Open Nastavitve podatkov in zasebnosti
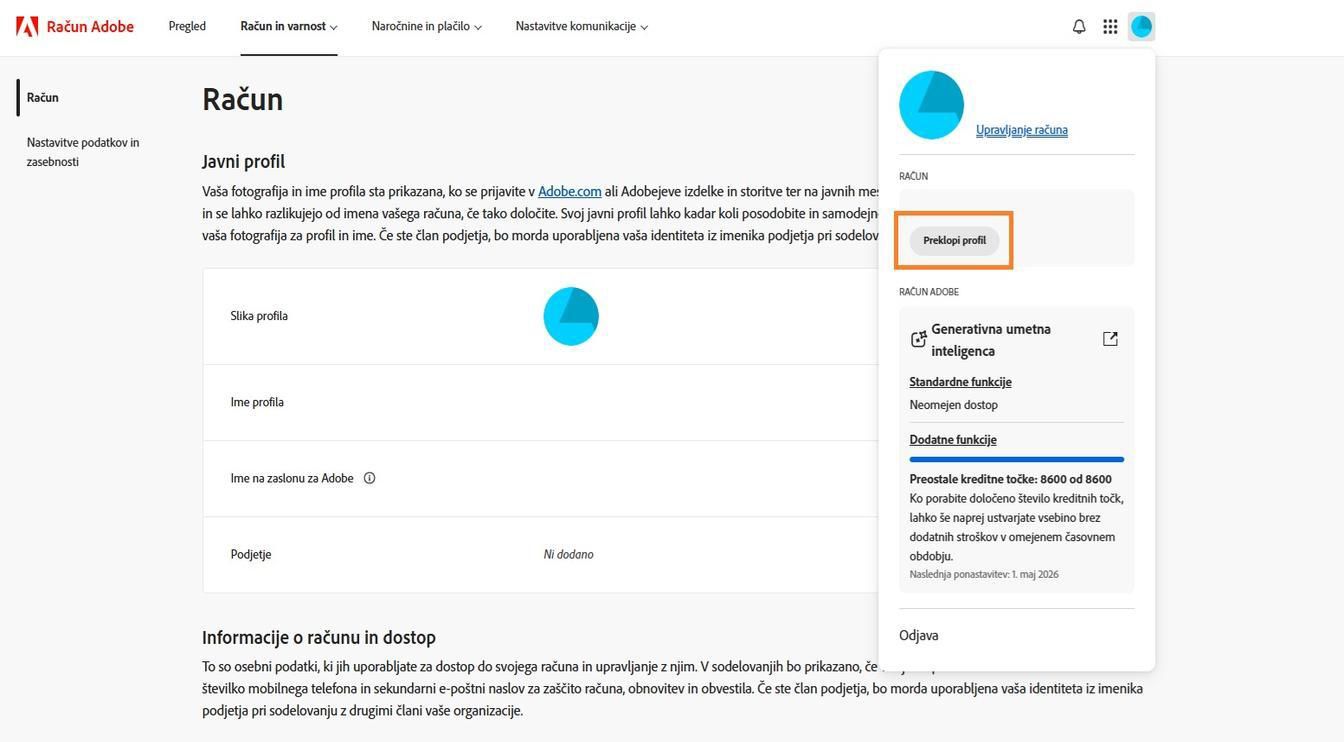 (83, 152)
